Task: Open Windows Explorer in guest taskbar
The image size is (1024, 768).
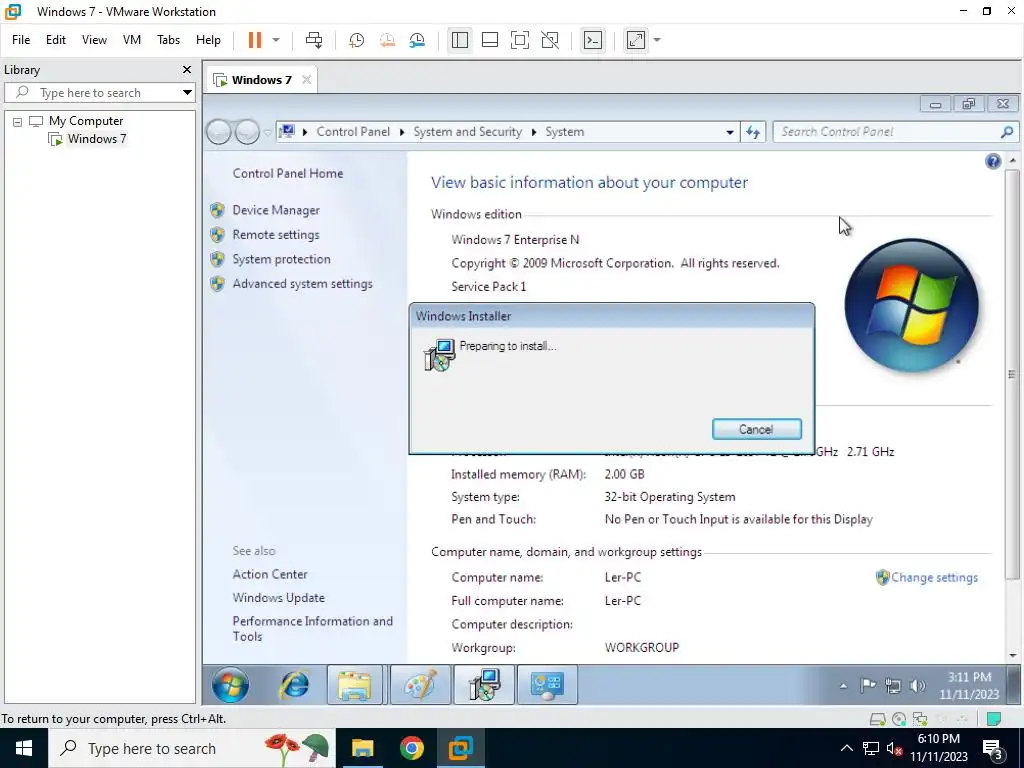Action: click(x=355, y=686)
